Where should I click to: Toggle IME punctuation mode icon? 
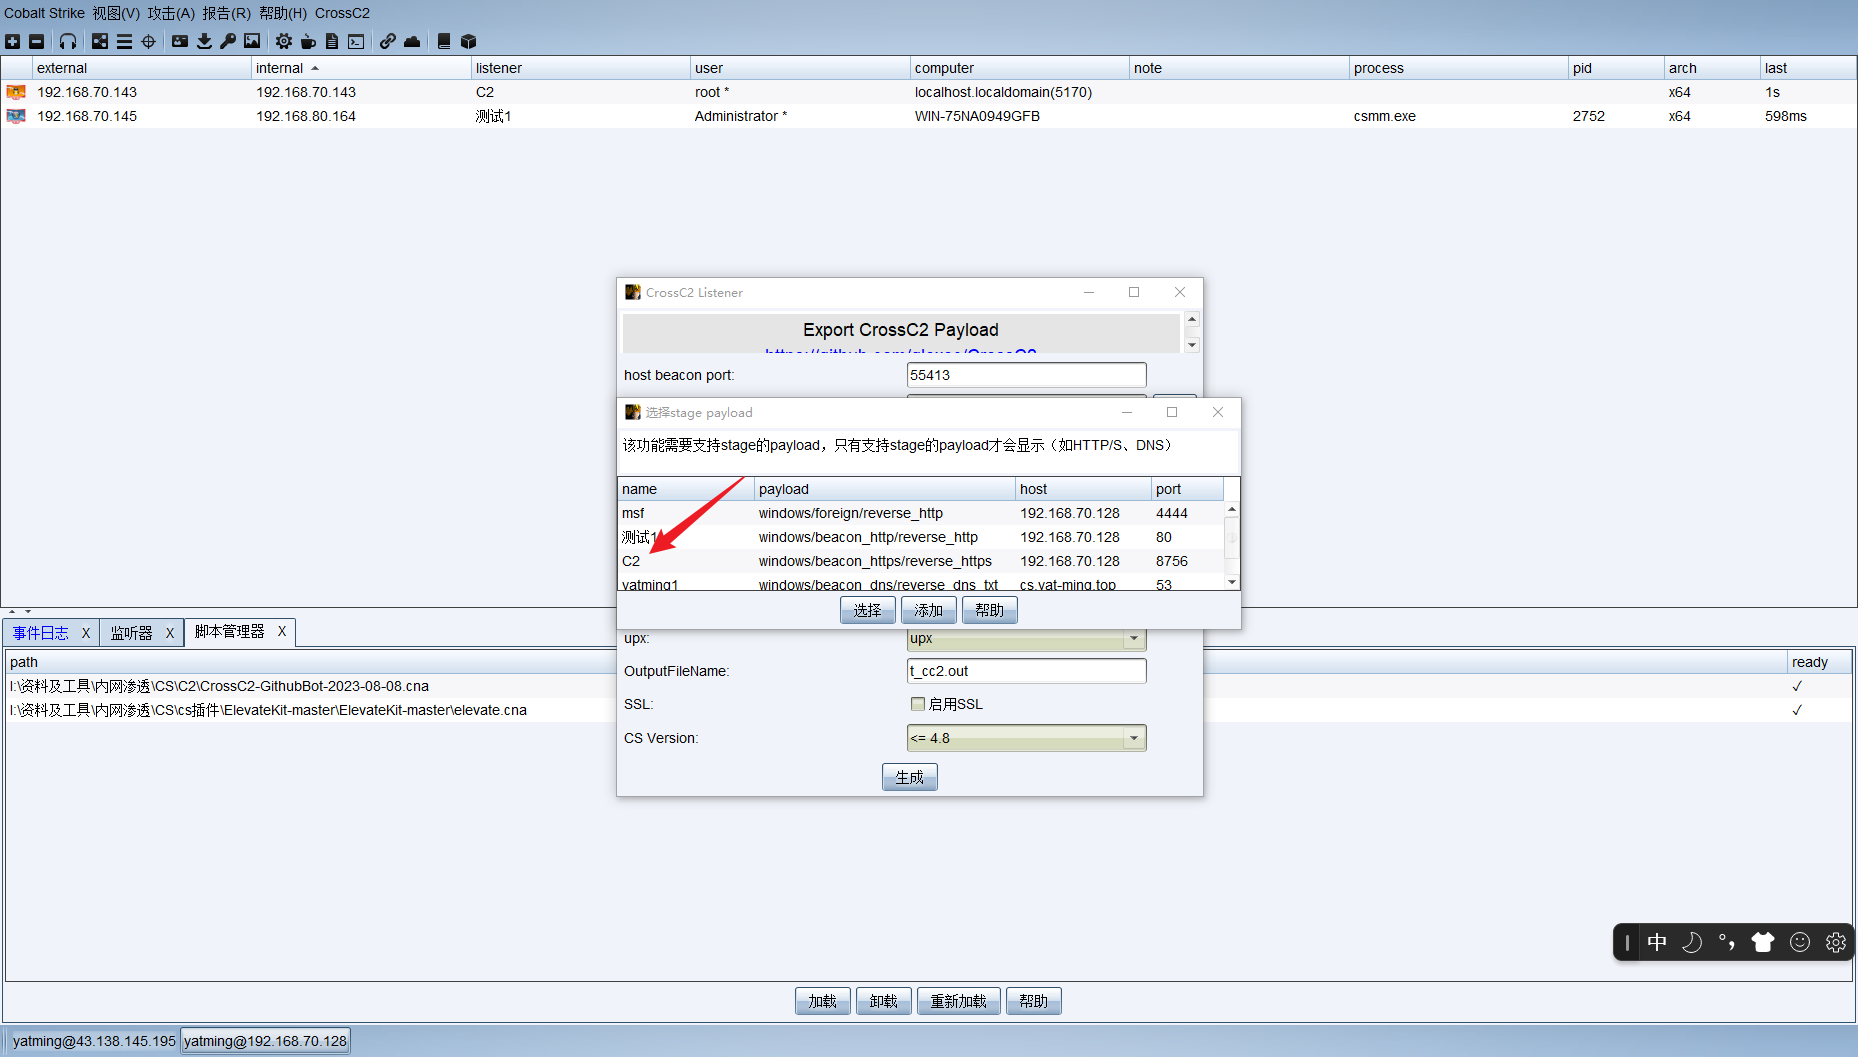[x=1727, y=942]
